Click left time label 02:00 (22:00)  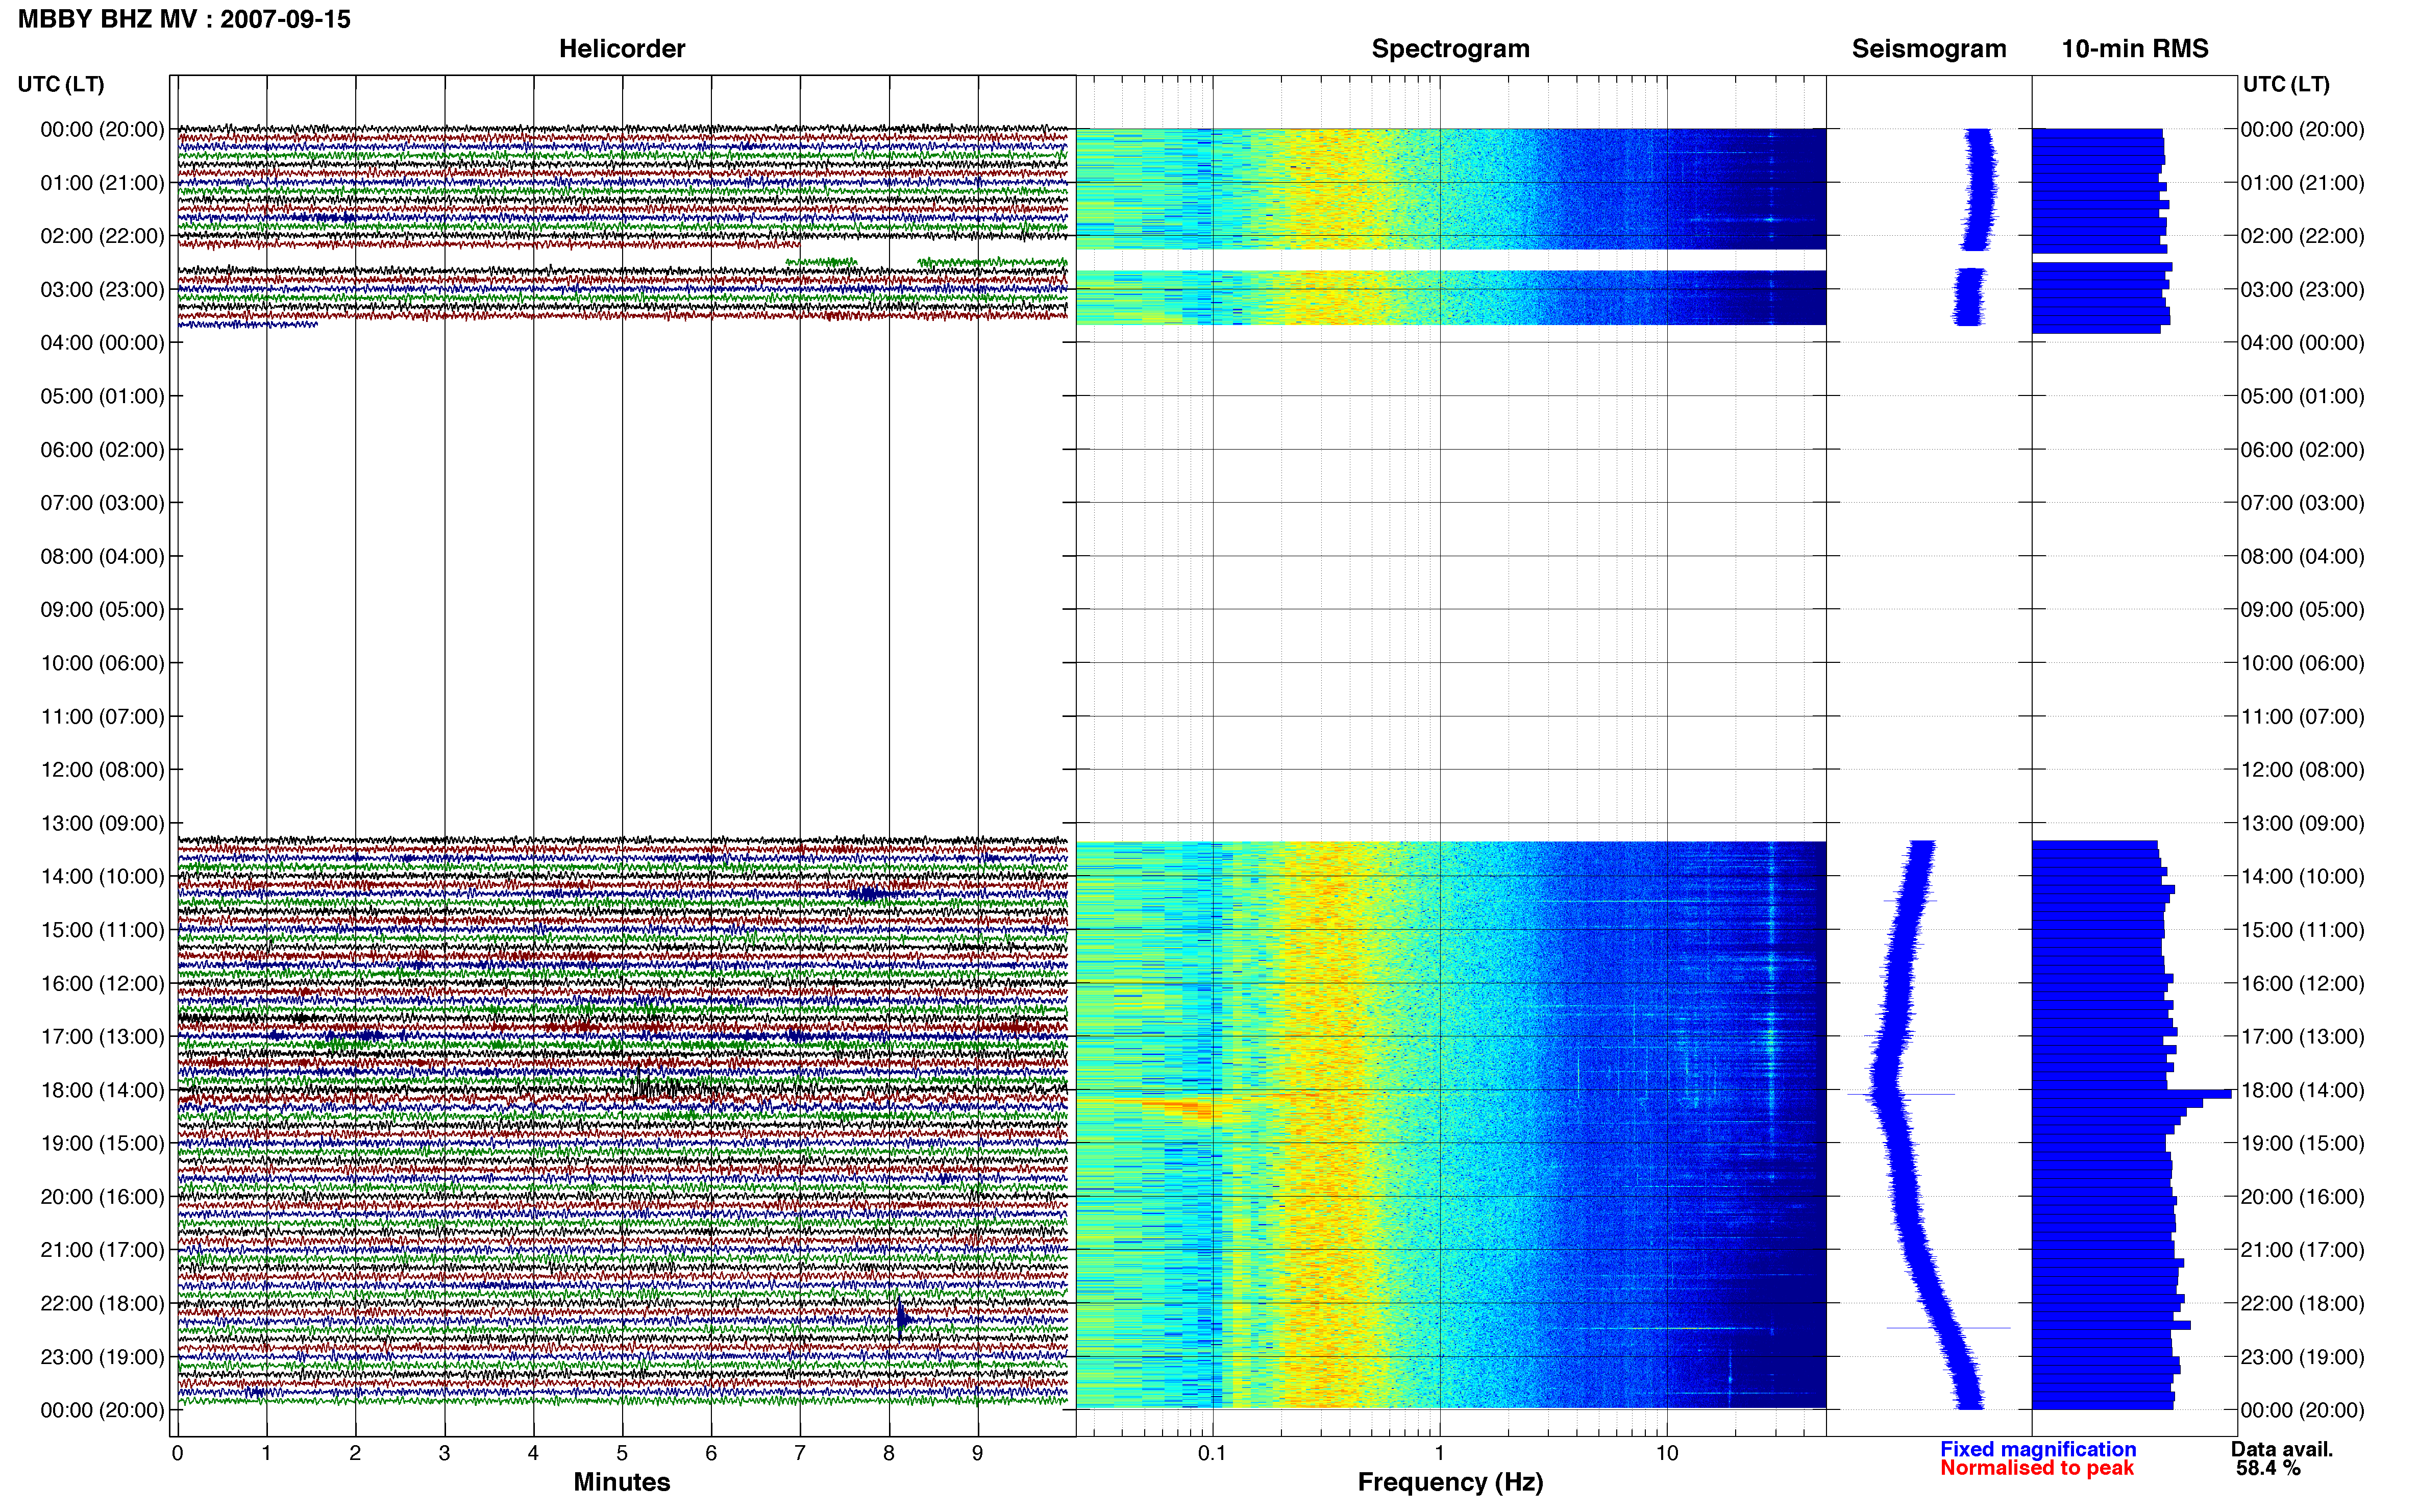pyautogui.click(x=102, y=236)
